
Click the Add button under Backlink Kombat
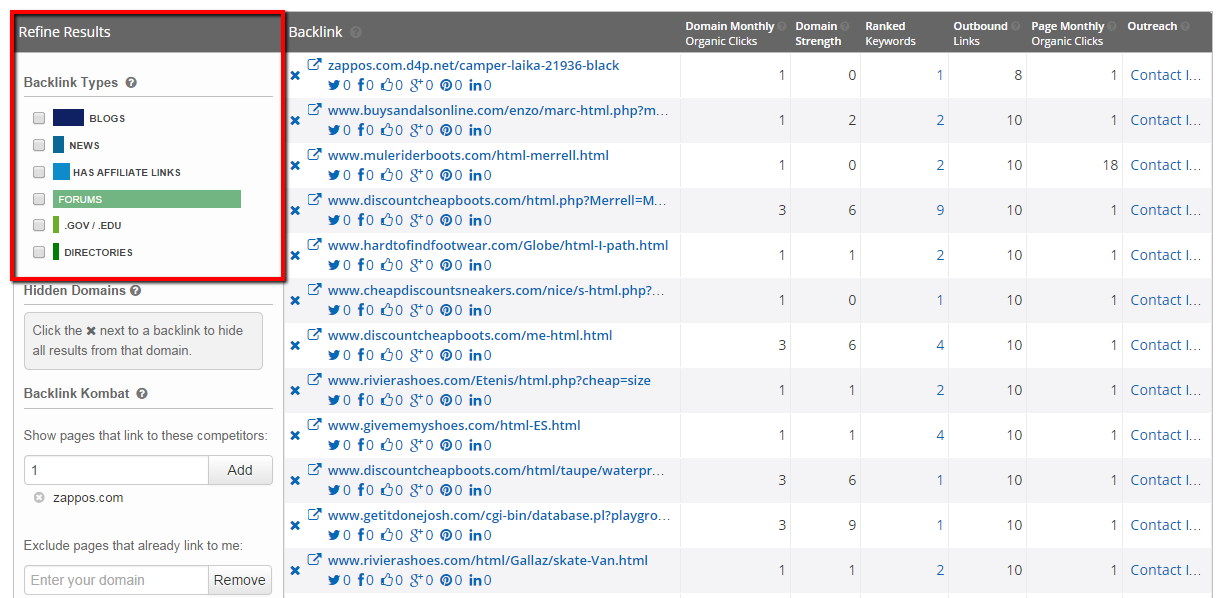click(x=240, y=470)
